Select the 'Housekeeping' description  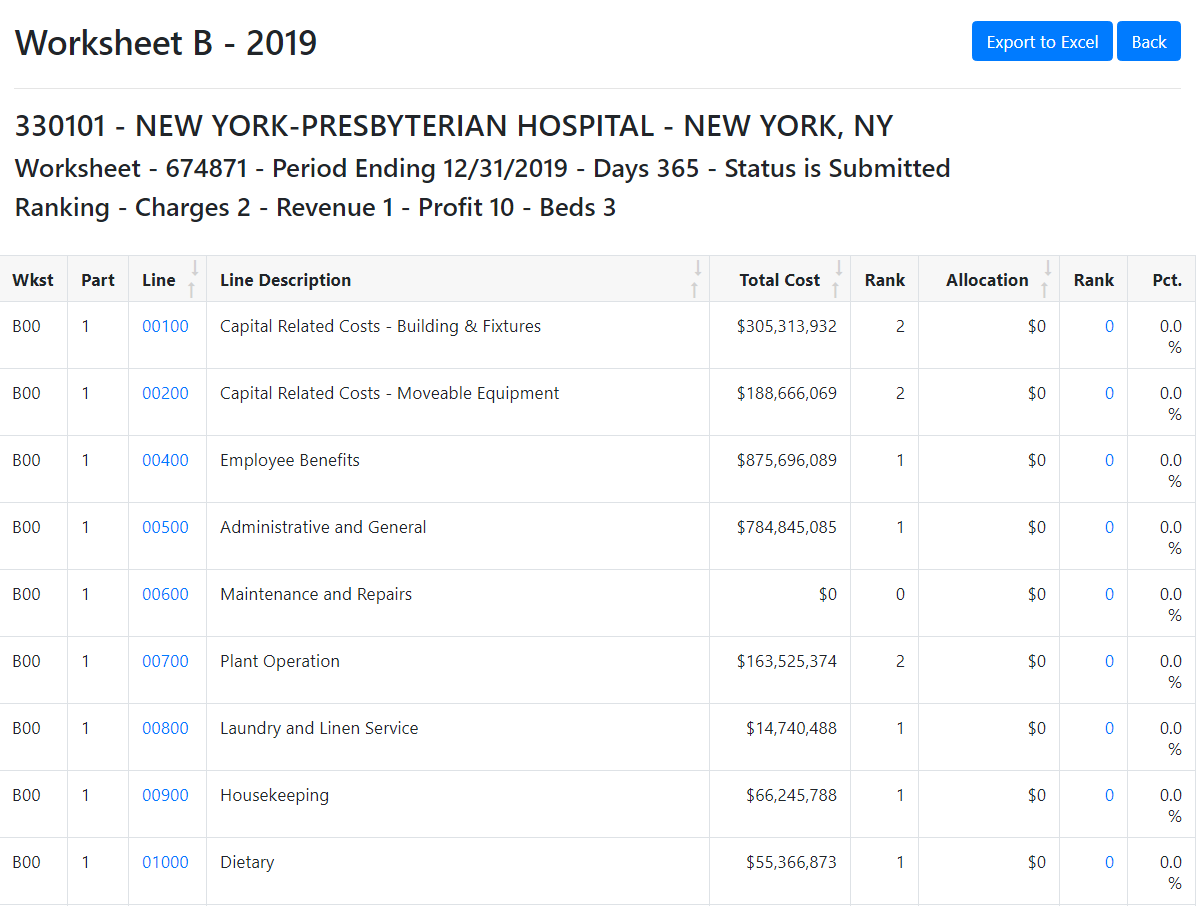(x=274, y=795)
